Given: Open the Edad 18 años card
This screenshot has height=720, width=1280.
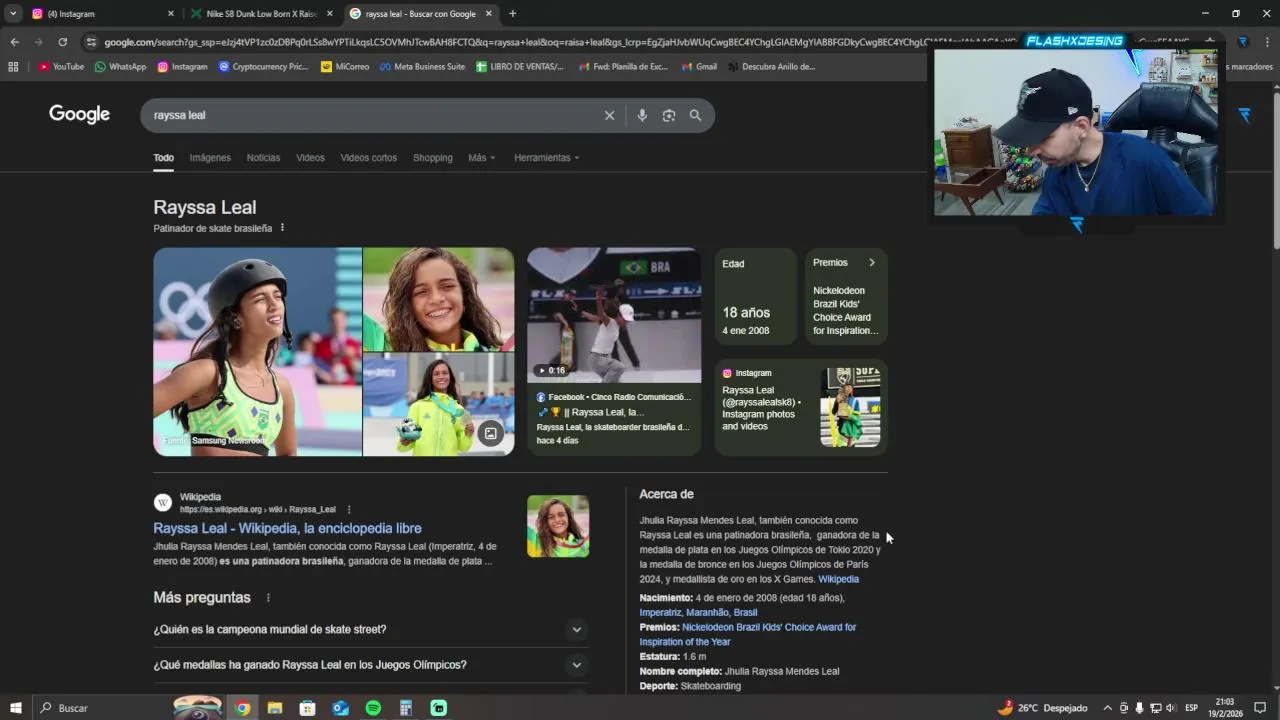Looking at the screenshot, I should pyautogui.click(x=756, y=297).
